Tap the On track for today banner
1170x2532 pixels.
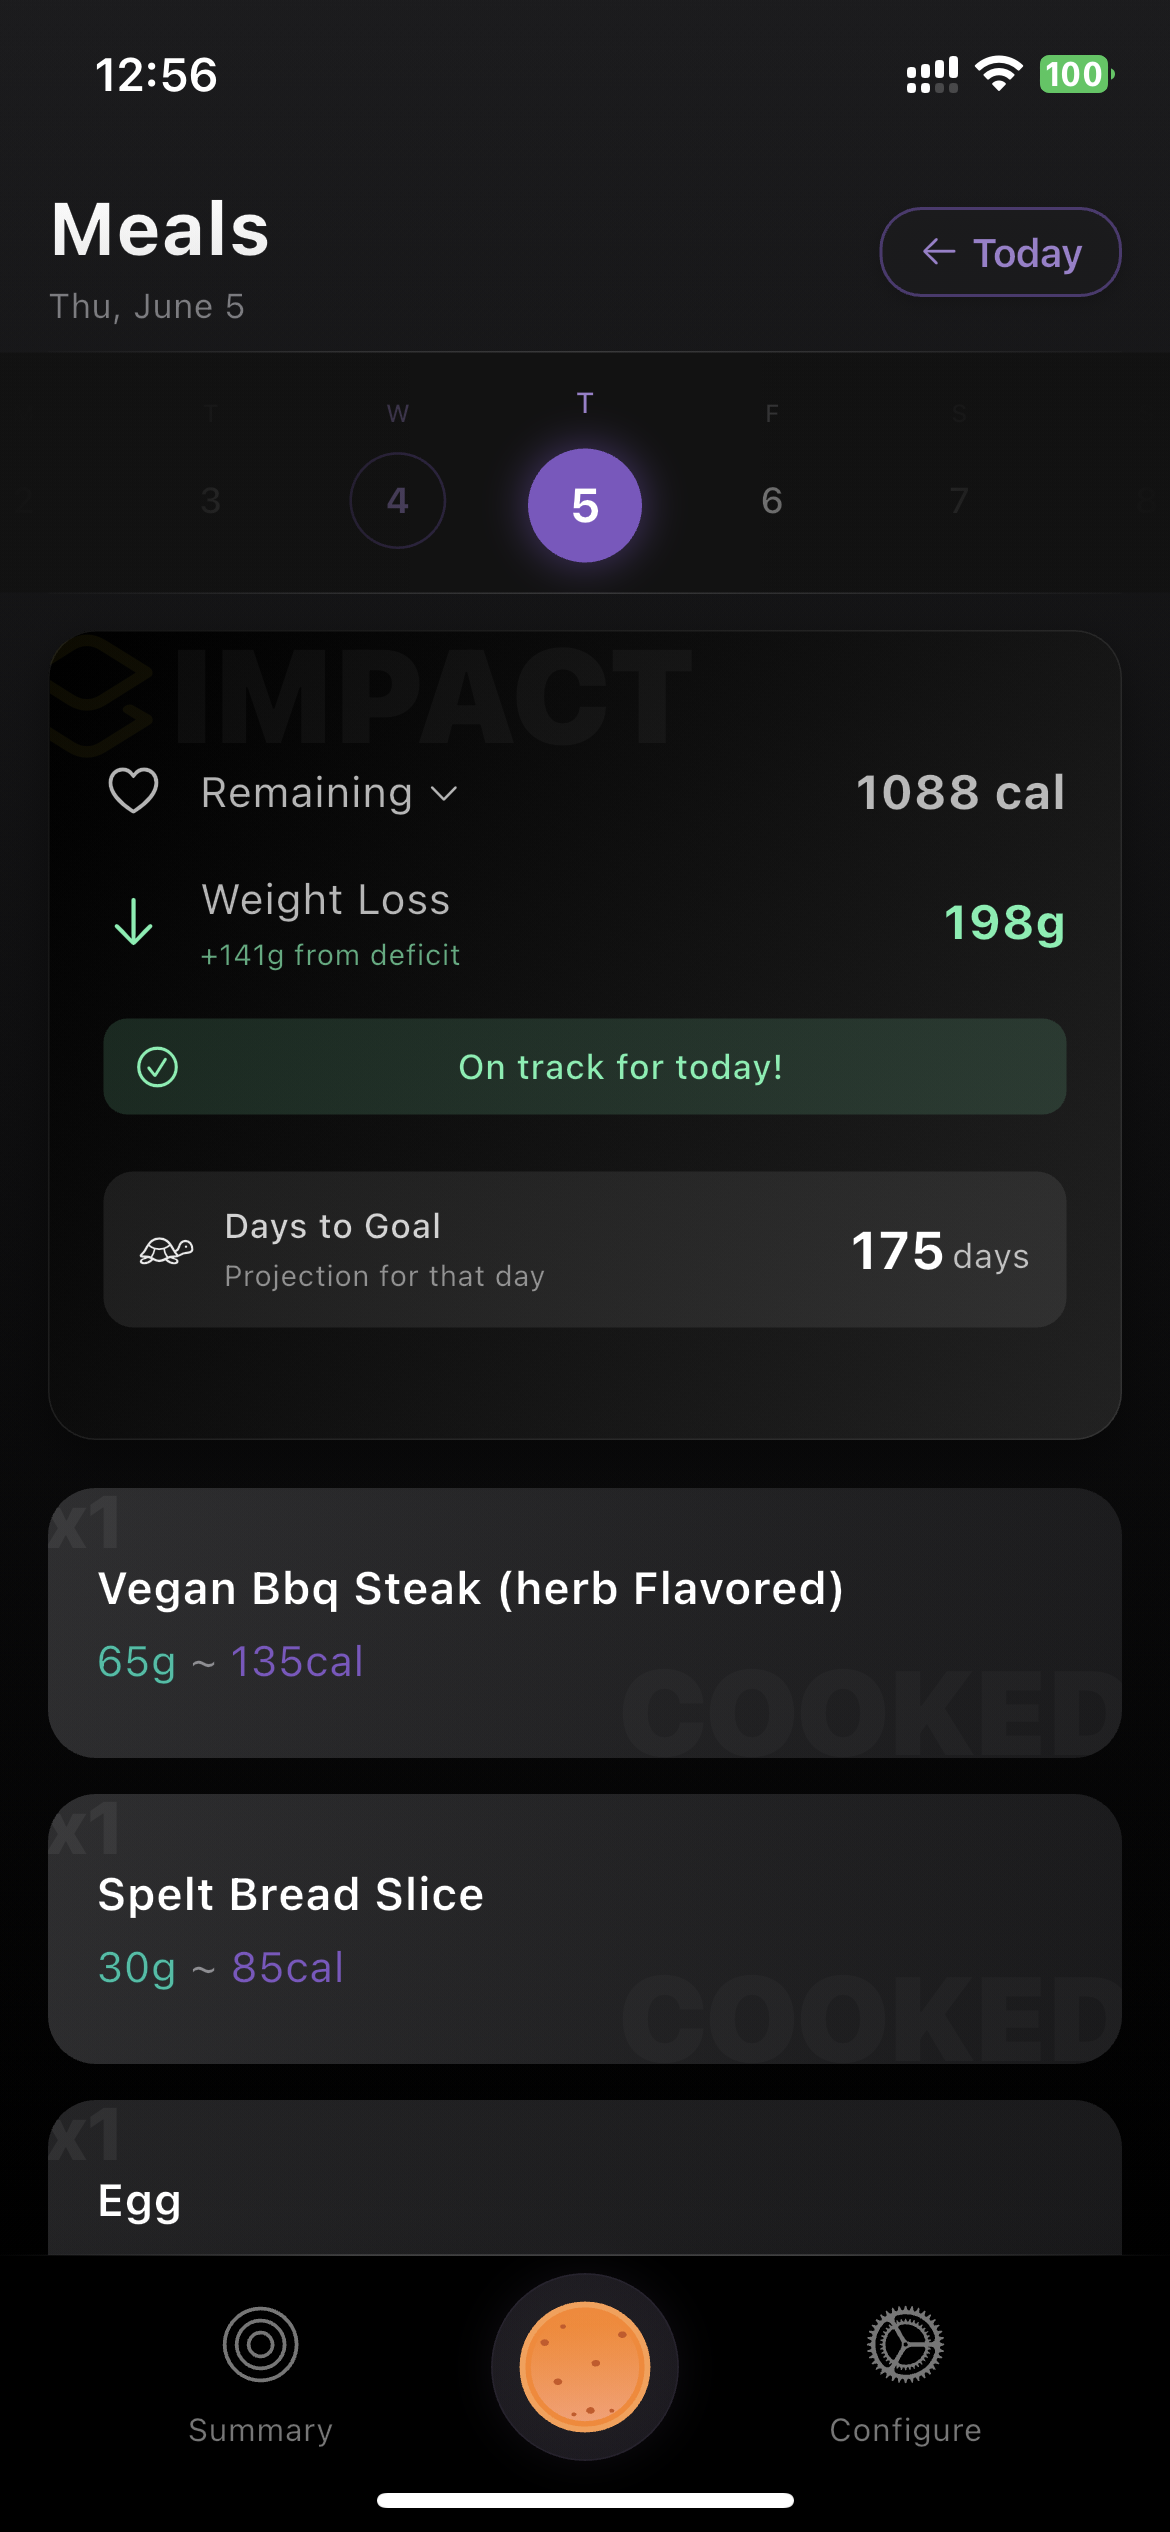(x=620, y=1067)
